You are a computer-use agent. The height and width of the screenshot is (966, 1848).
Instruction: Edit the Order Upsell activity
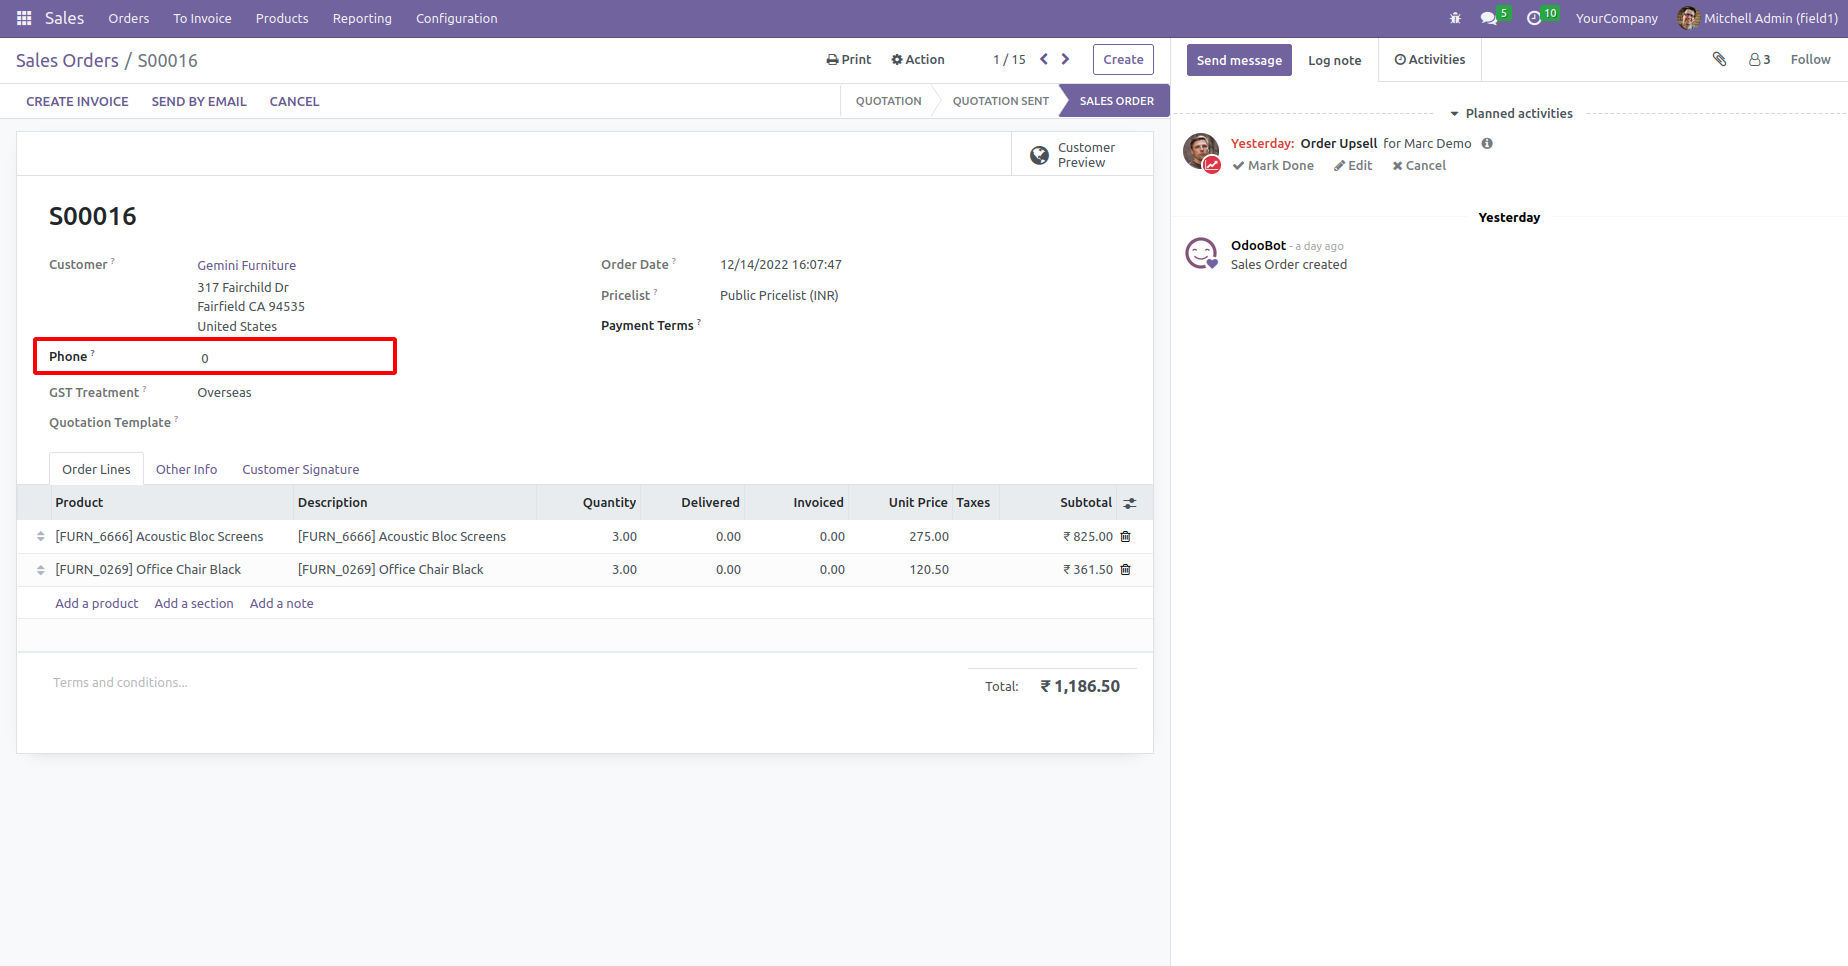tap(1353, 165)
